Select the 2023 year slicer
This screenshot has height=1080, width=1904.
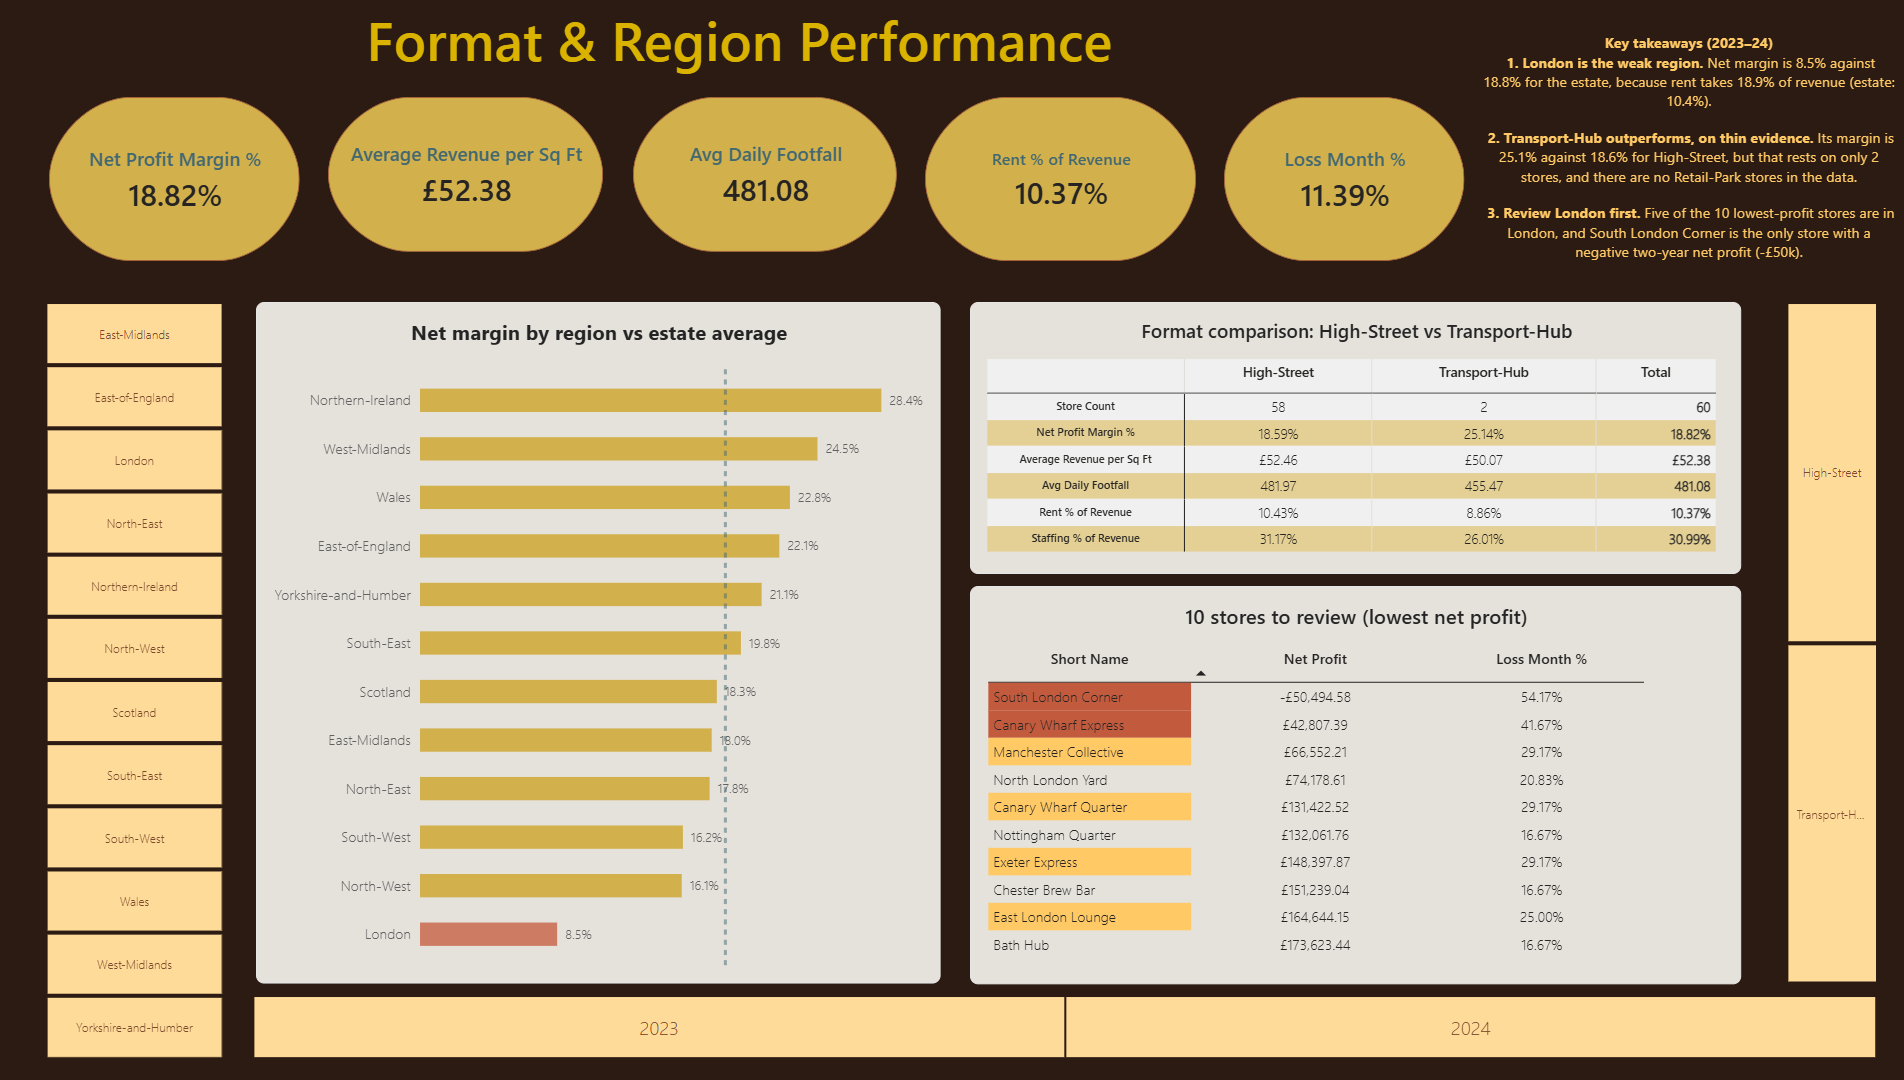pos(659,1027)
